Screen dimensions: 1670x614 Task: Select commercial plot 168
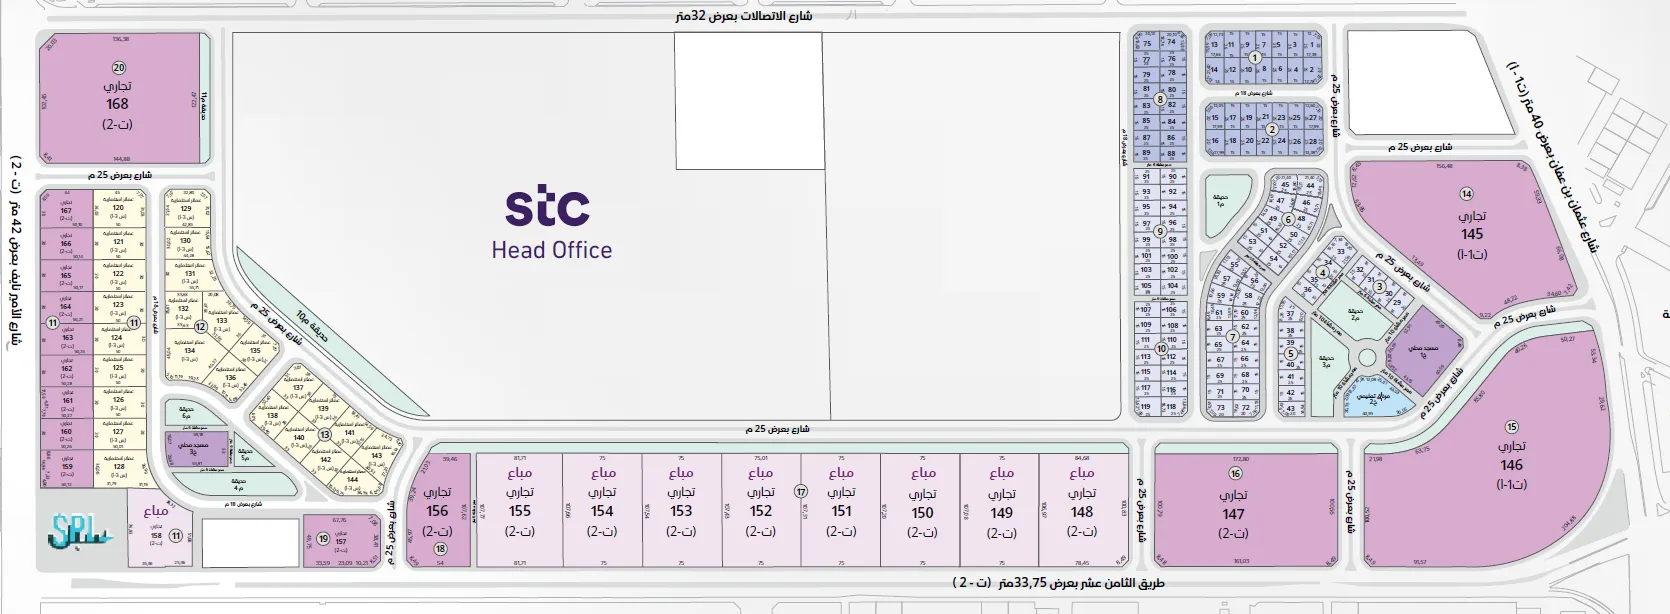pos(119,99)
